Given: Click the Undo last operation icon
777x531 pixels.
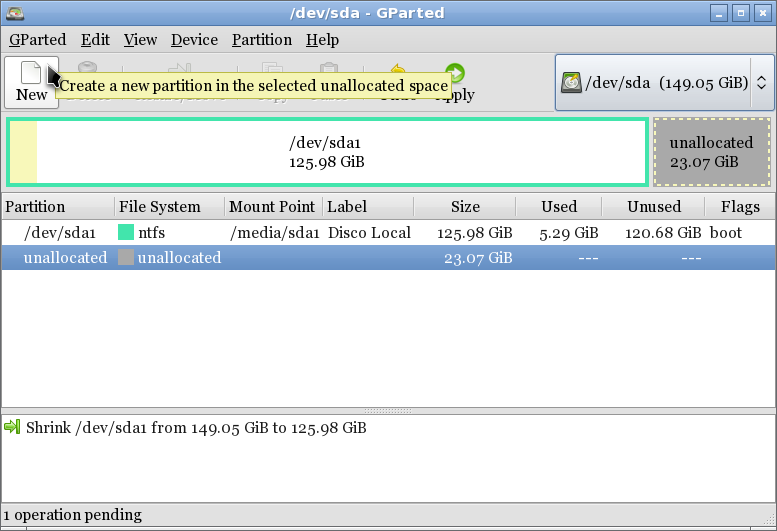Looking at the screenshot, I should click(x=397, y=75).
